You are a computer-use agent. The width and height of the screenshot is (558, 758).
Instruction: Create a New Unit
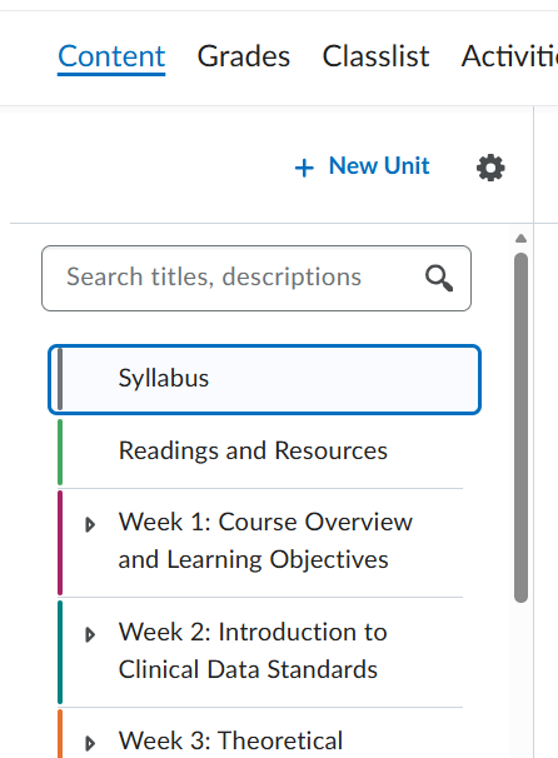tap(362, 167)
